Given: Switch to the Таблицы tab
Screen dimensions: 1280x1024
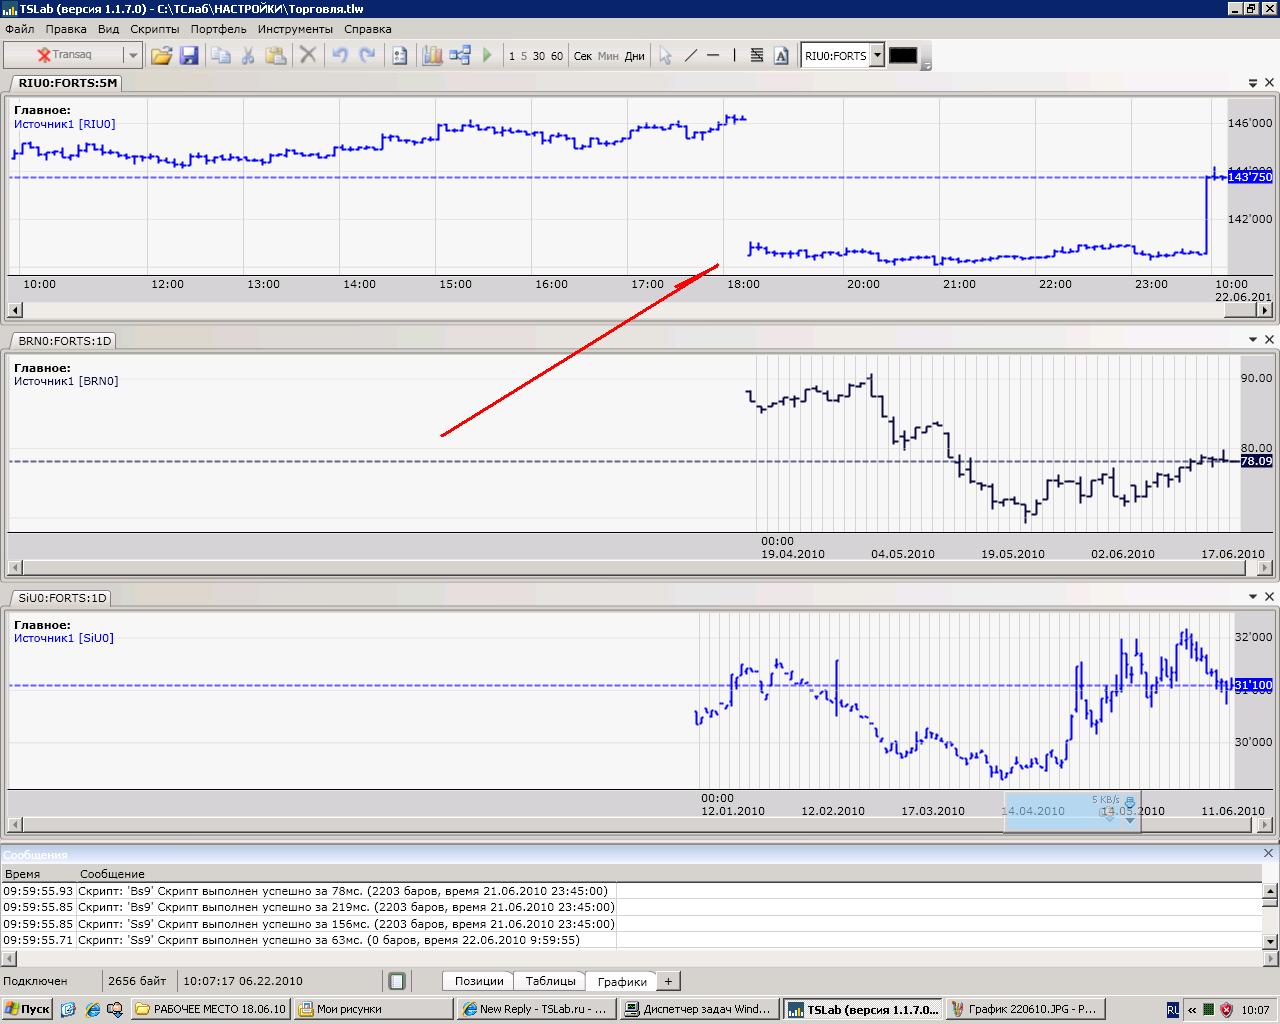Looking at the screenshot, I should click(x=550, y=981).
